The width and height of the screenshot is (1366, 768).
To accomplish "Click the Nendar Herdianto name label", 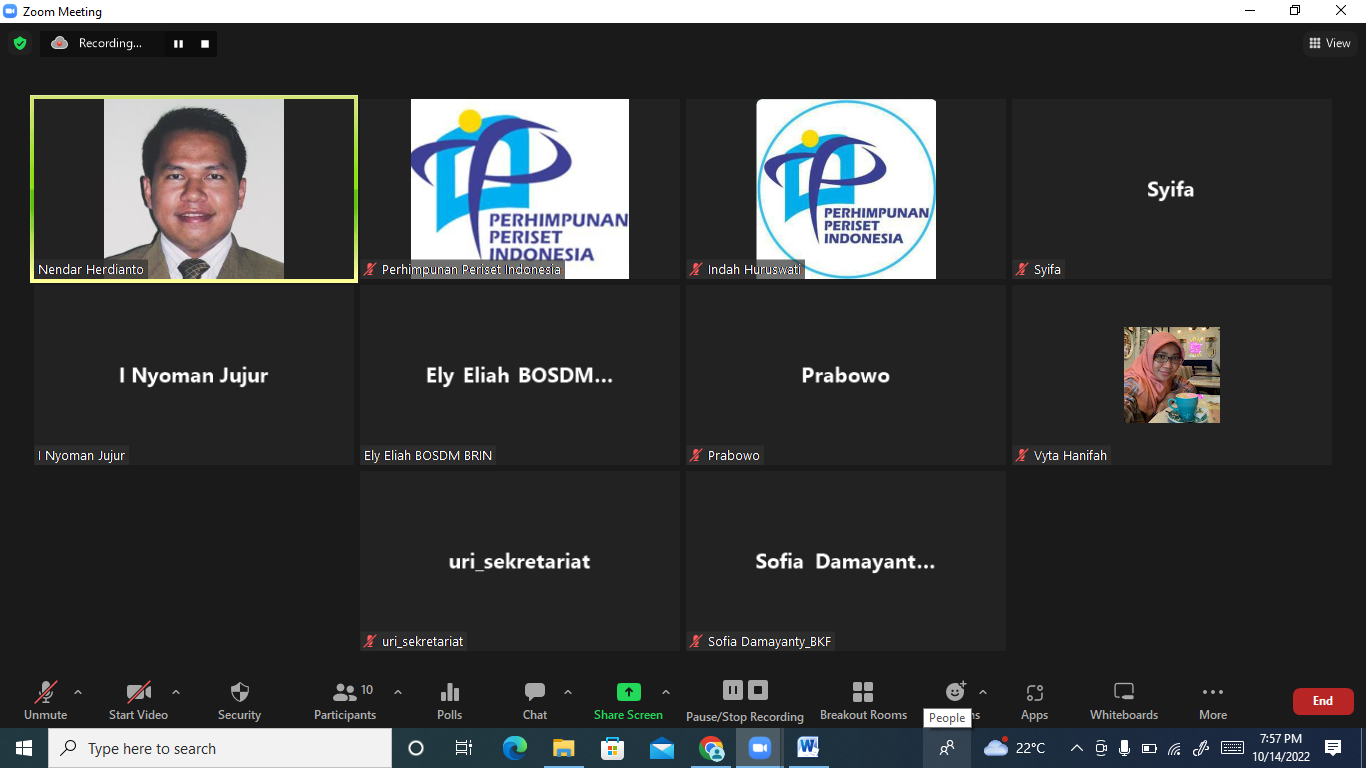I will click(91, 270).
